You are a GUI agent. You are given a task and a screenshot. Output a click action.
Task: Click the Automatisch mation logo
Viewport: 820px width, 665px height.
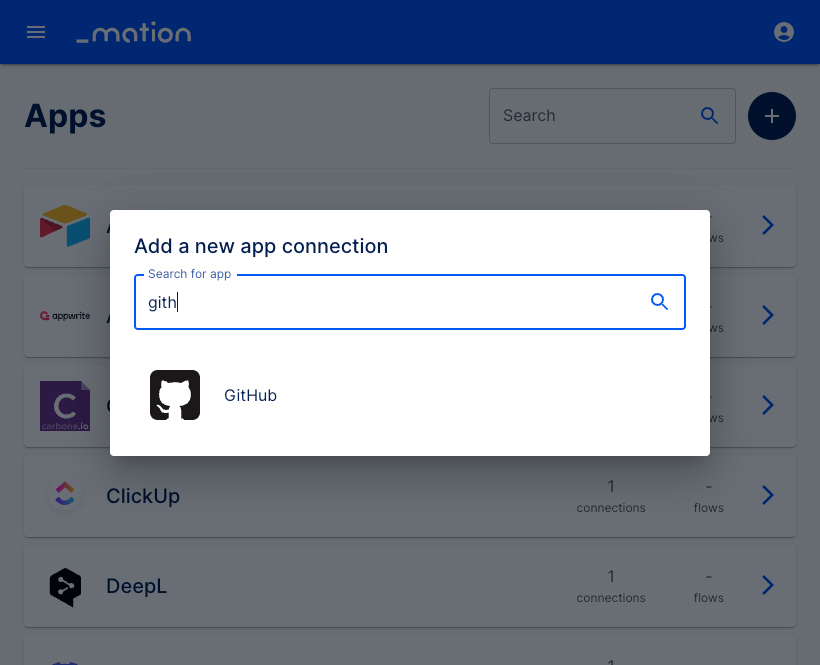(134, 32)
